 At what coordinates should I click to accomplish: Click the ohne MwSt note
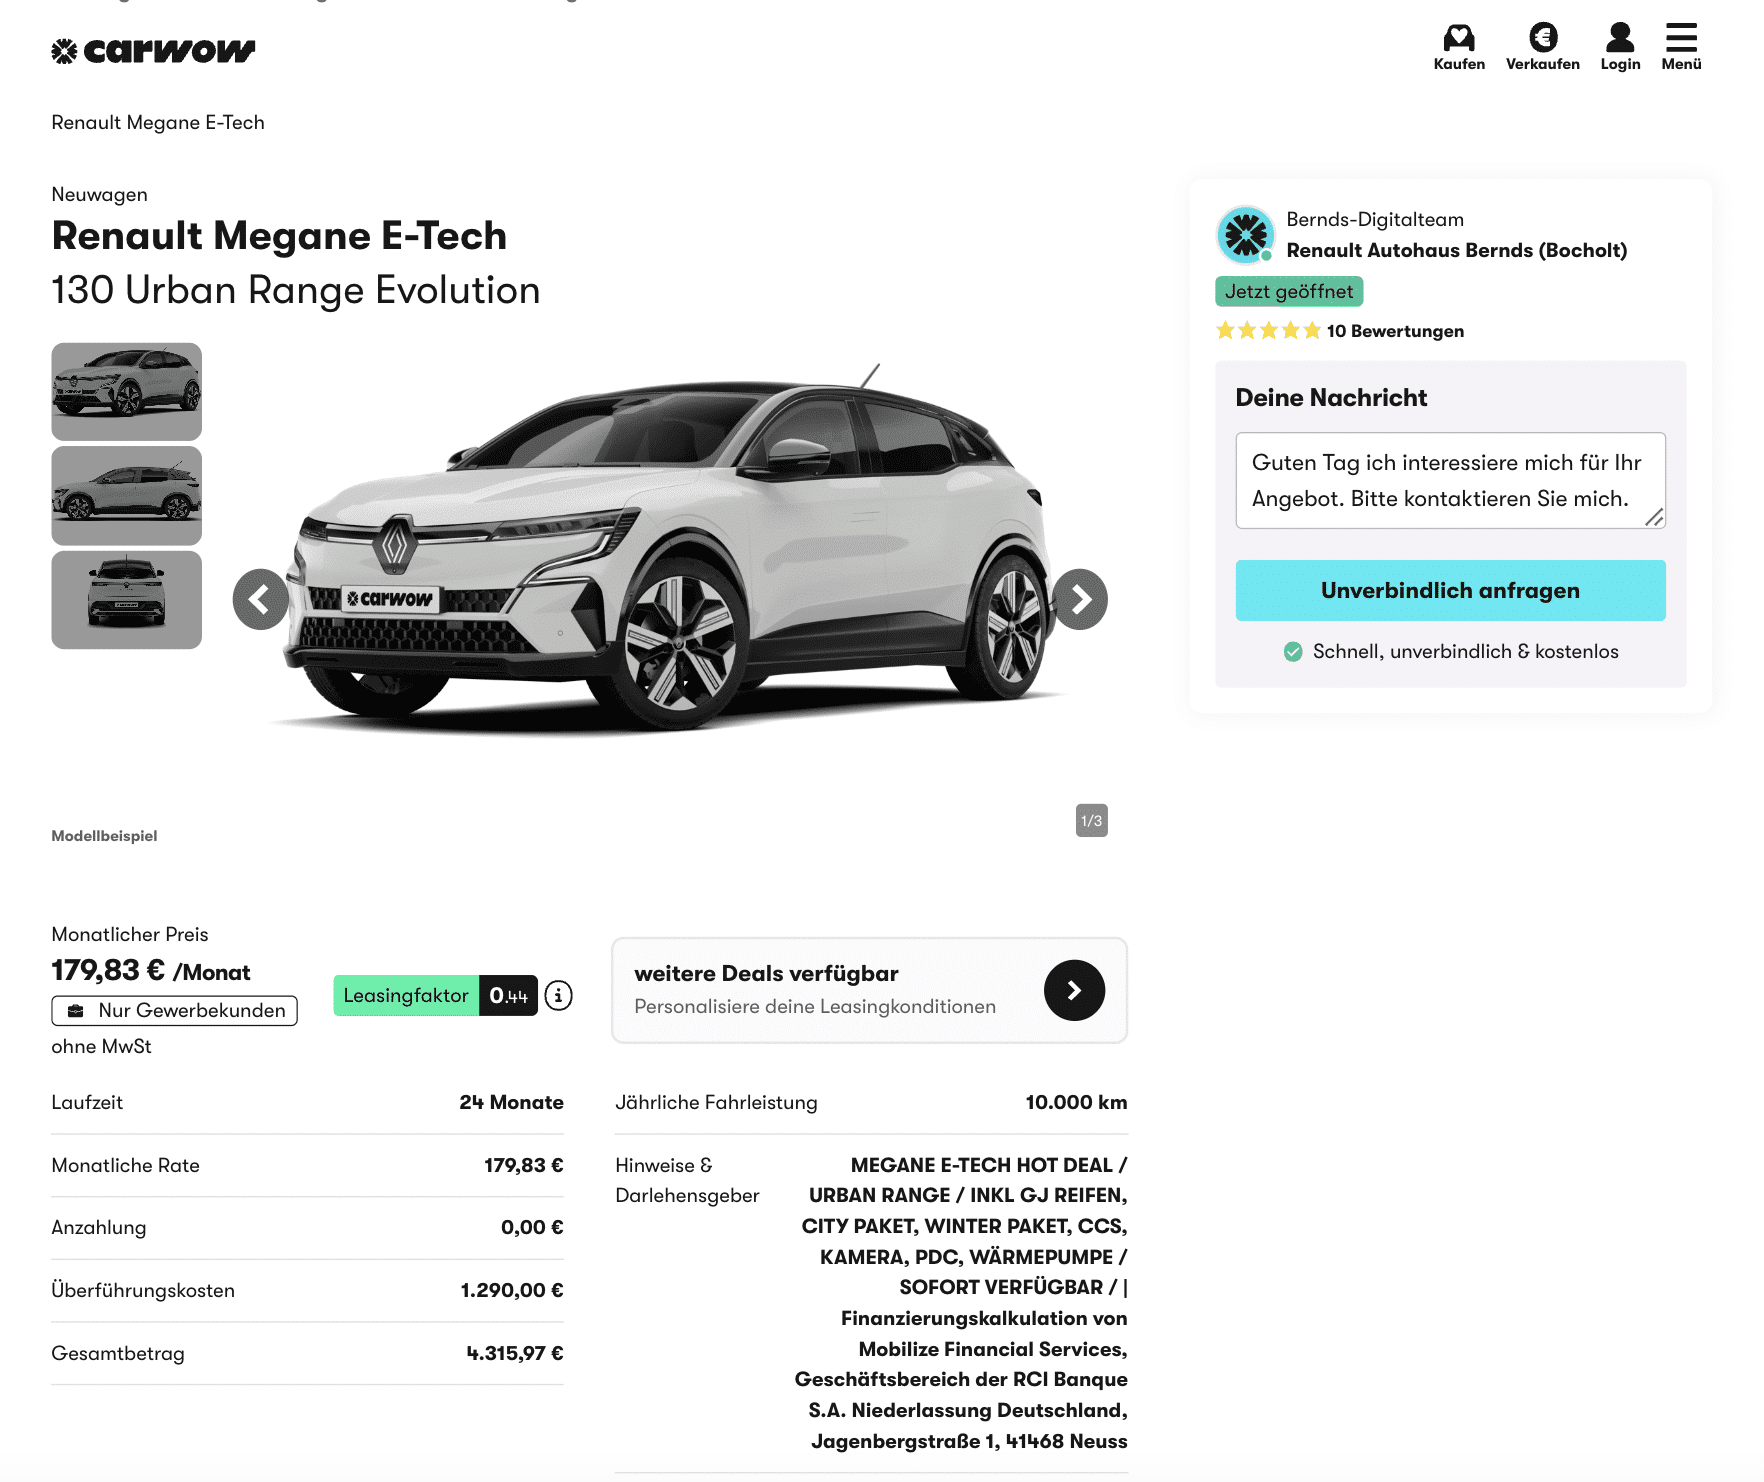pos(101,1046)
